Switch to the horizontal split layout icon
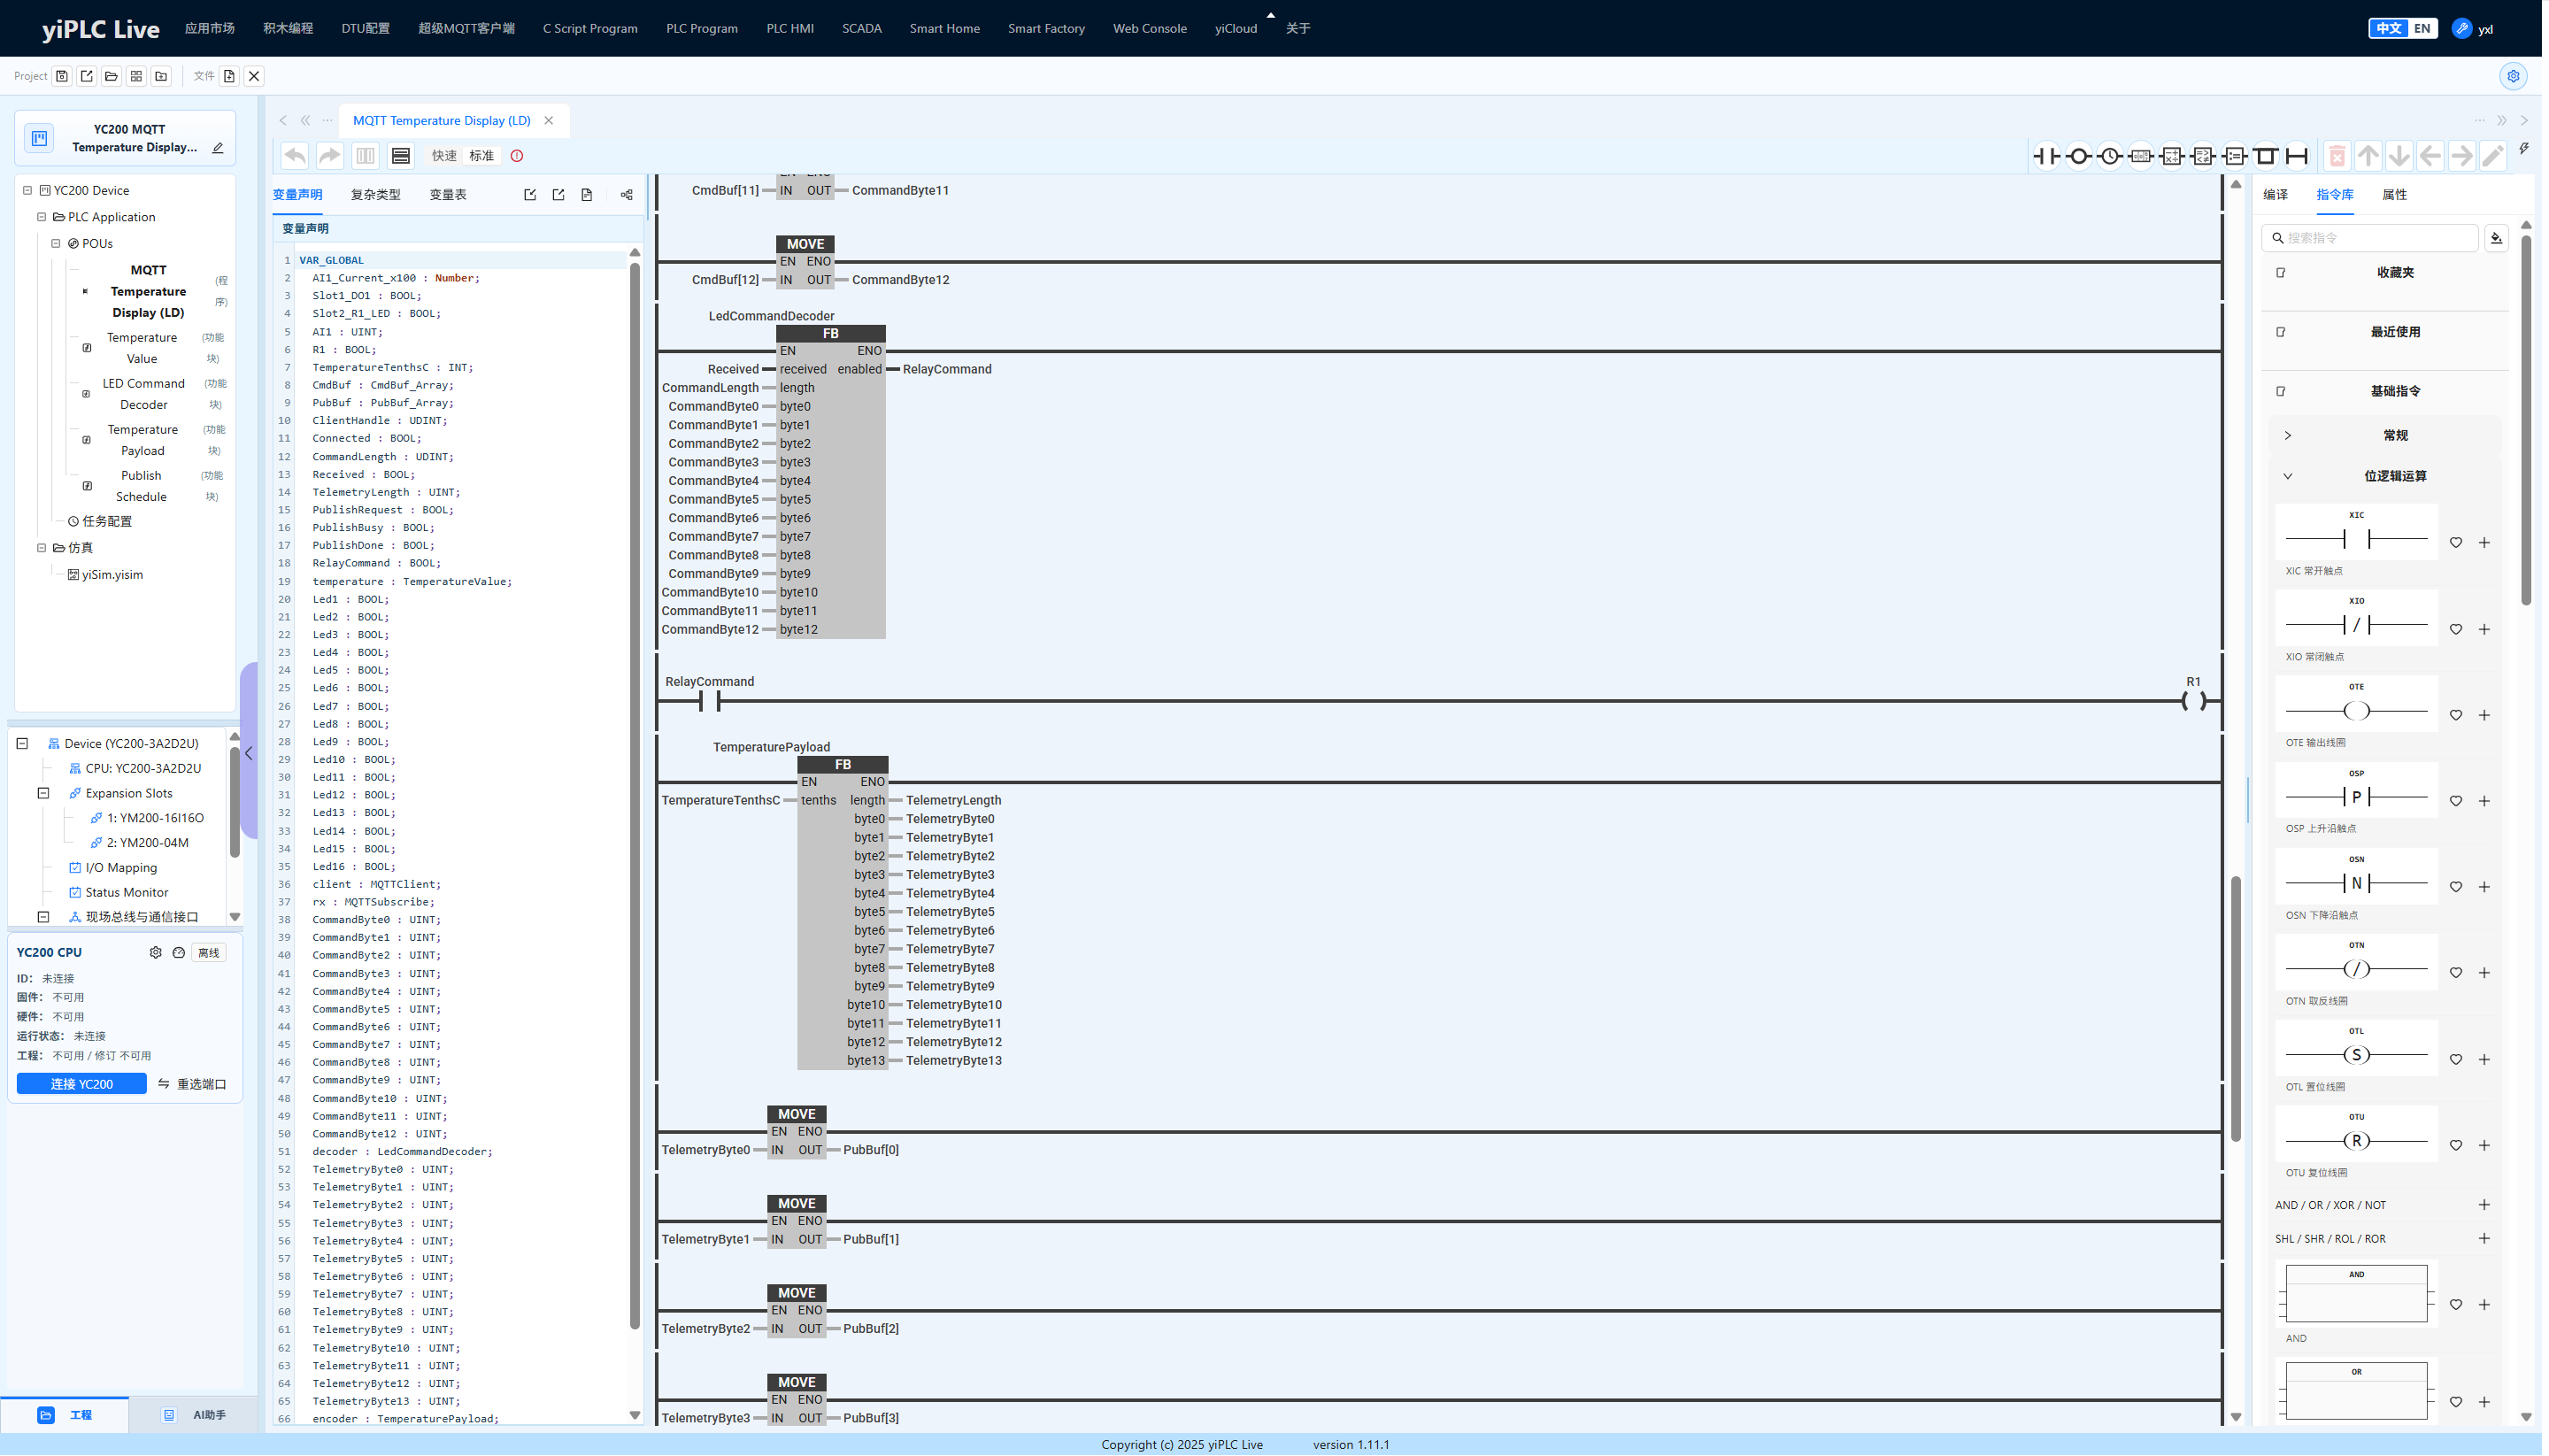This screenshot has width=2549, height=1456. (x=401, y=156)
